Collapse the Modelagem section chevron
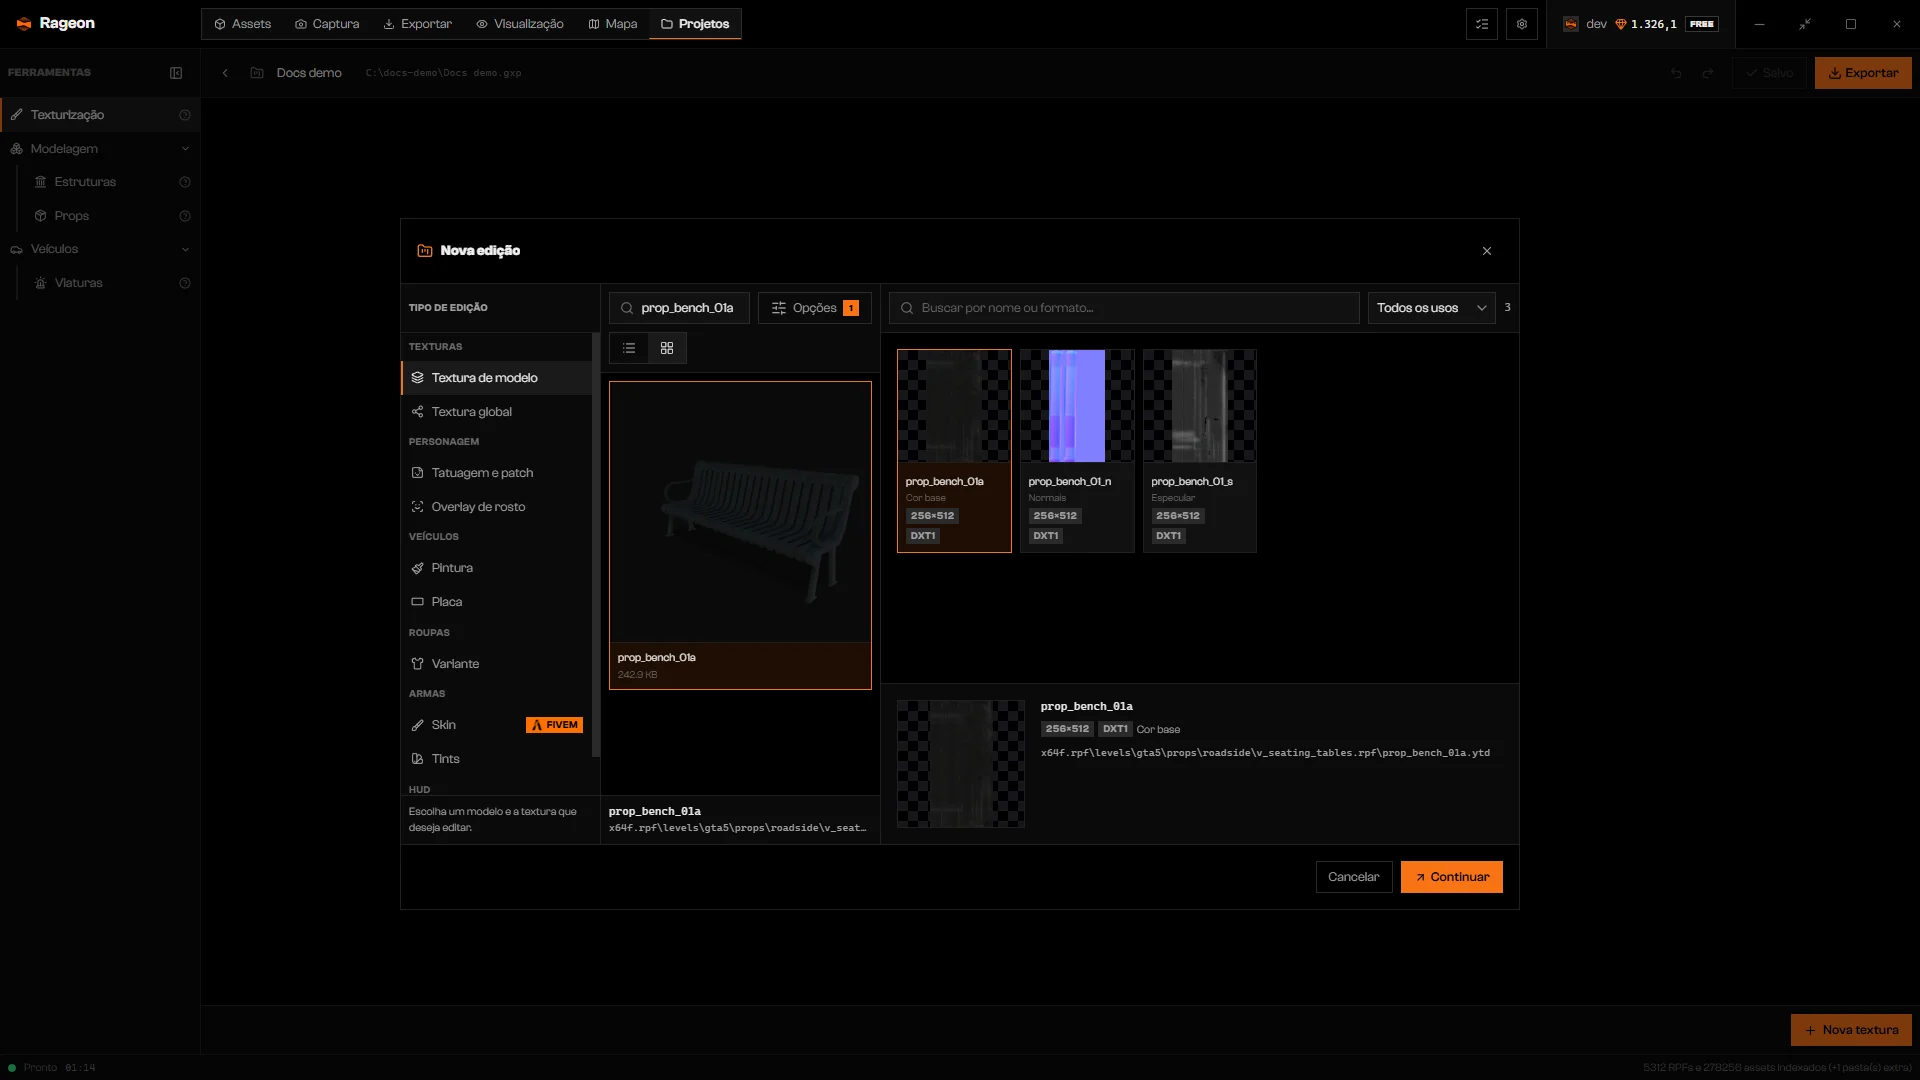The width and height of the screenshot is (1920, 1080). (185, 149)
